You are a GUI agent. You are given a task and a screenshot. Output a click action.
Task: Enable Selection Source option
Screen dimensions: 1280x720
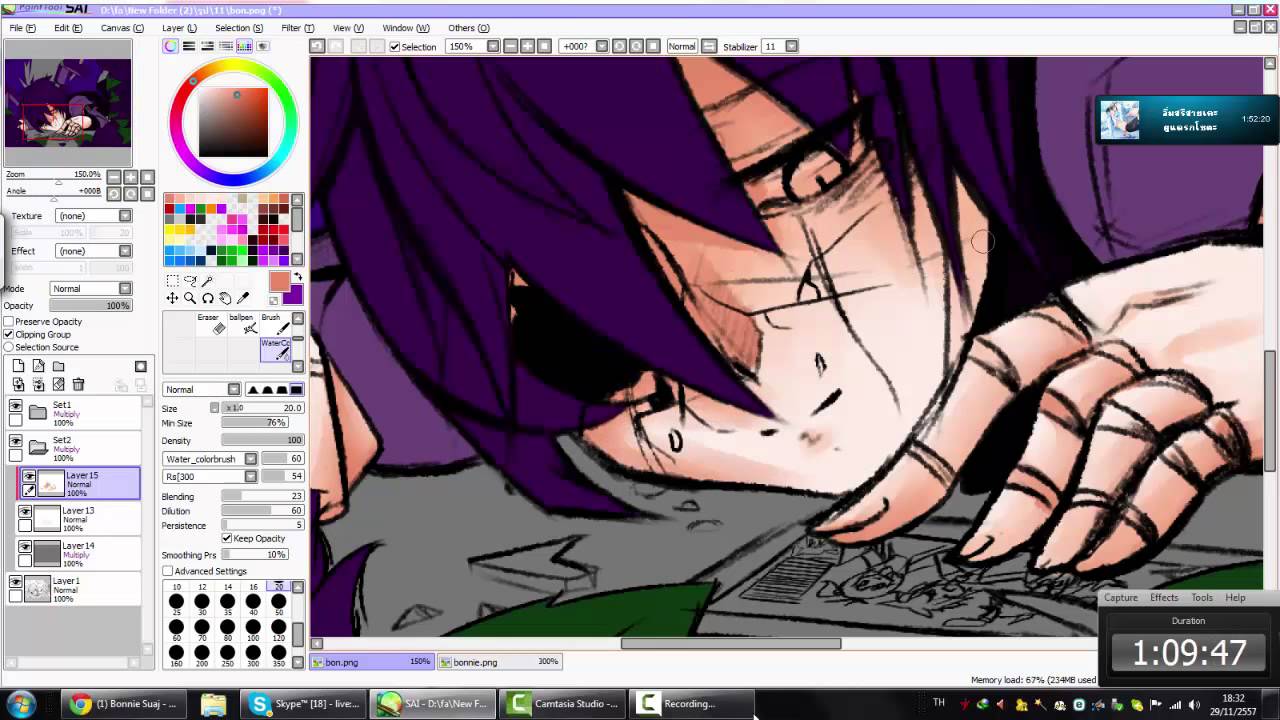9,347
